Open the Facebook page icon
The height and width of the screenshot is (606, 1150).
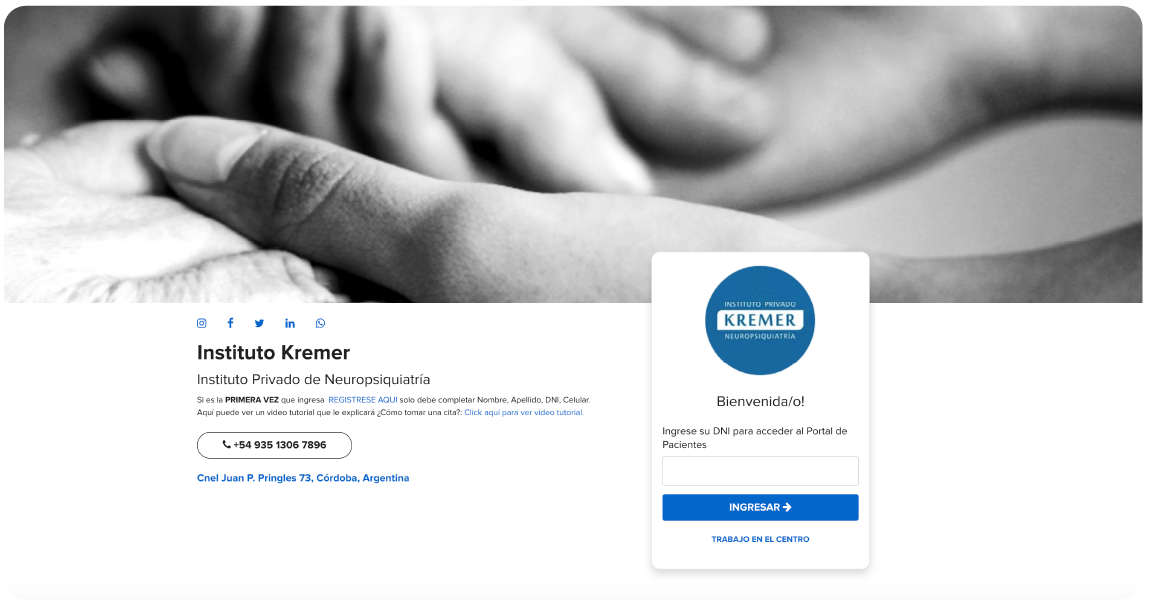[230, 324]
